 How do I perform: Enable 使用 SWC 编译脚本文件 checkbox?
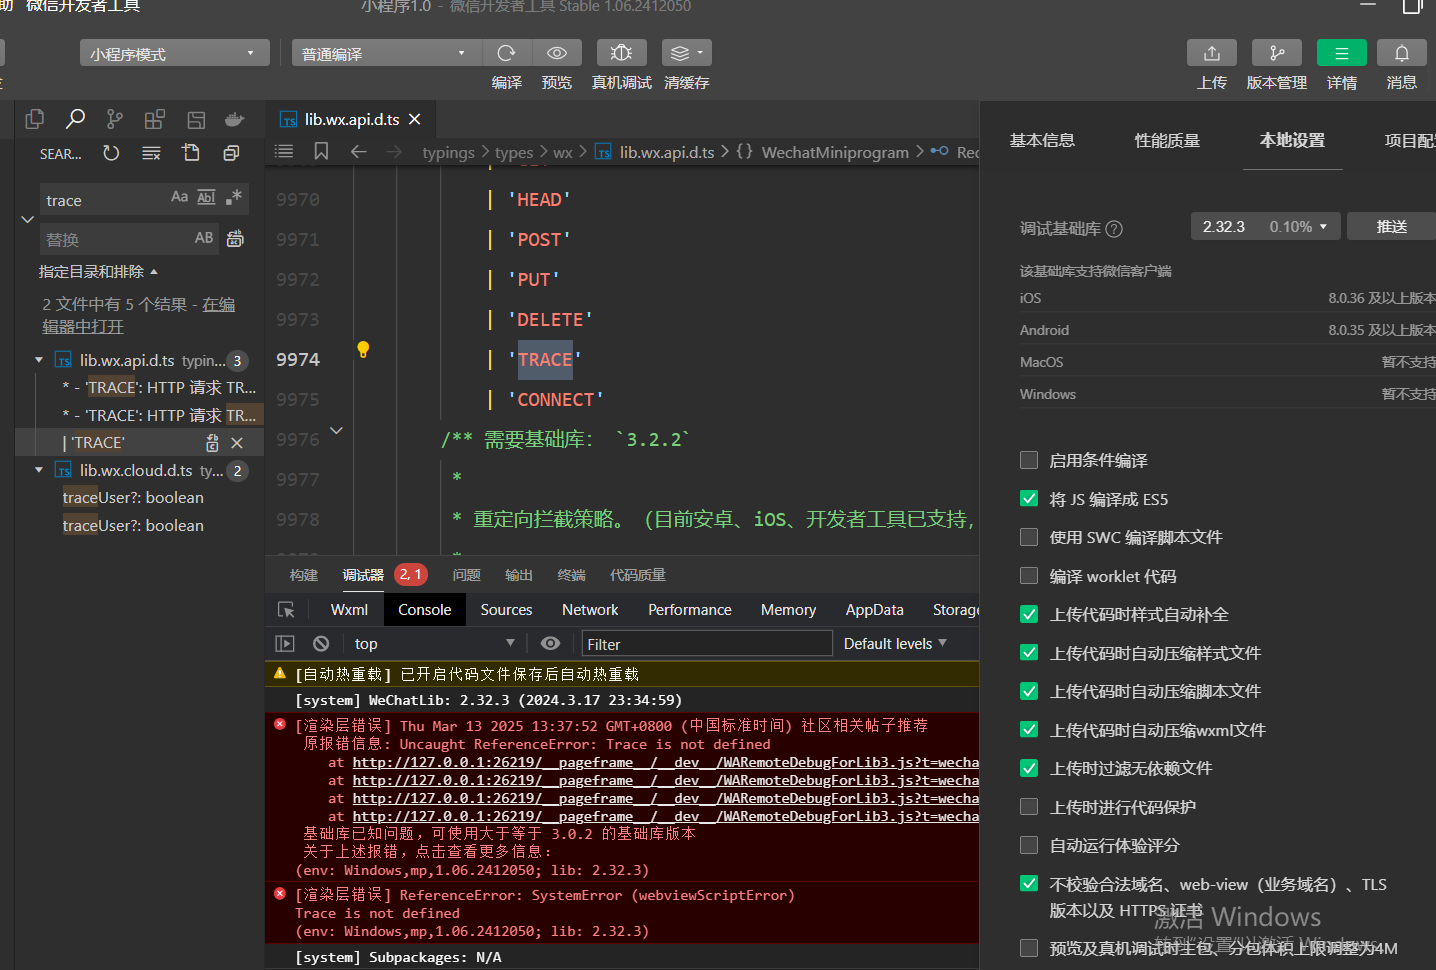(x=1028, y=537)
